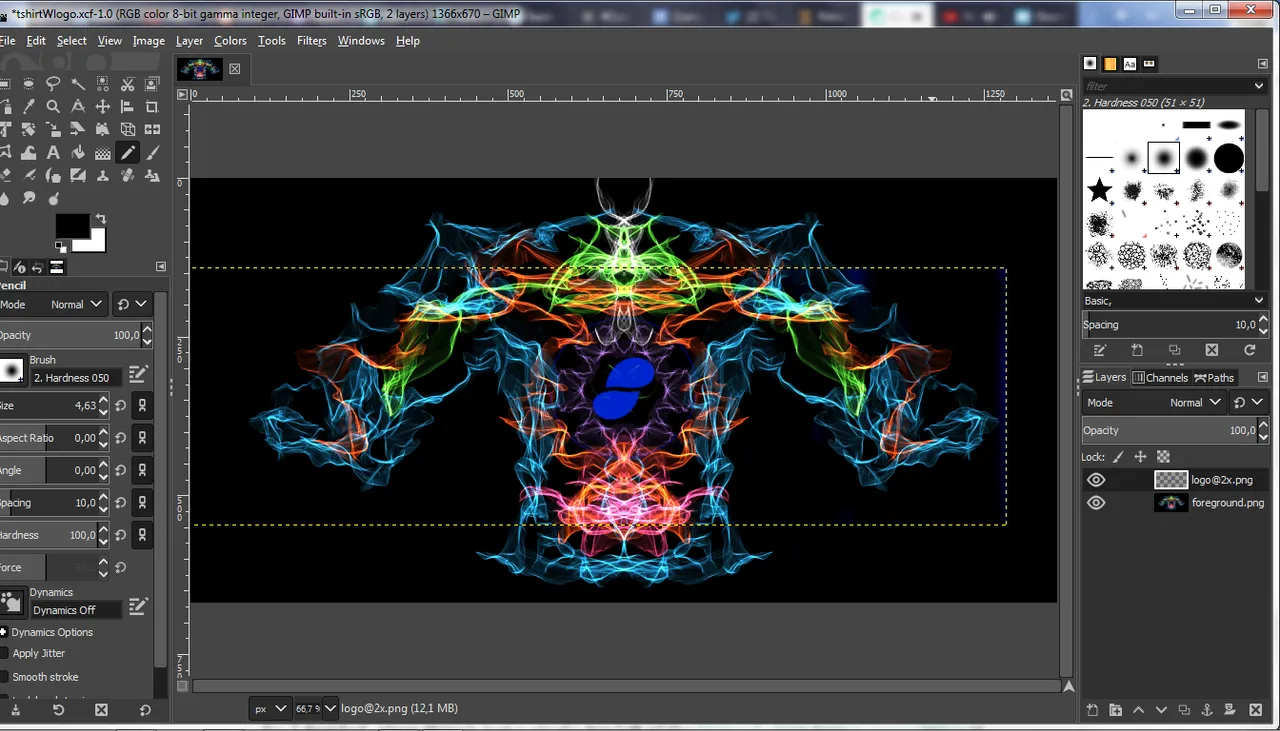Select the Select by Color tool
The width and height of the screenshot is (1280, 731).
103,84
